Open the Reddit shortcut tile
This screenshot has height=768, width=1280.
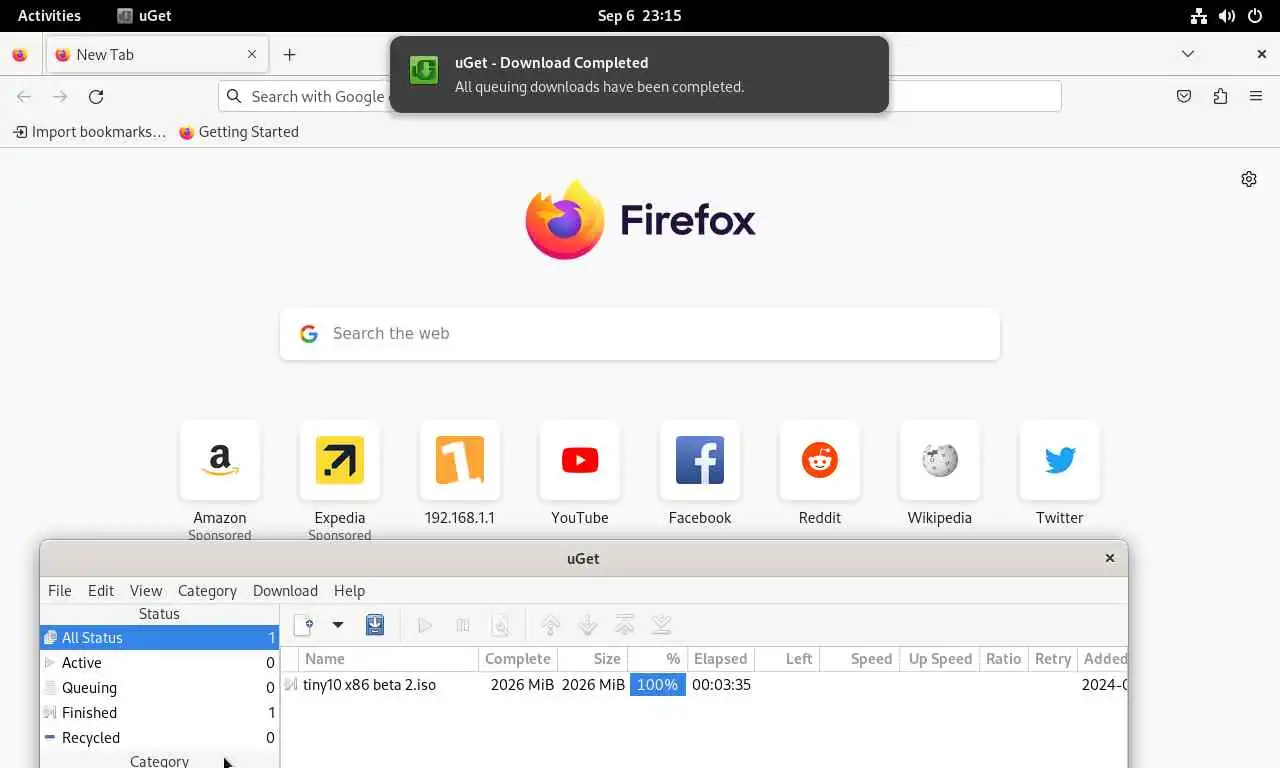coord(820,460)
